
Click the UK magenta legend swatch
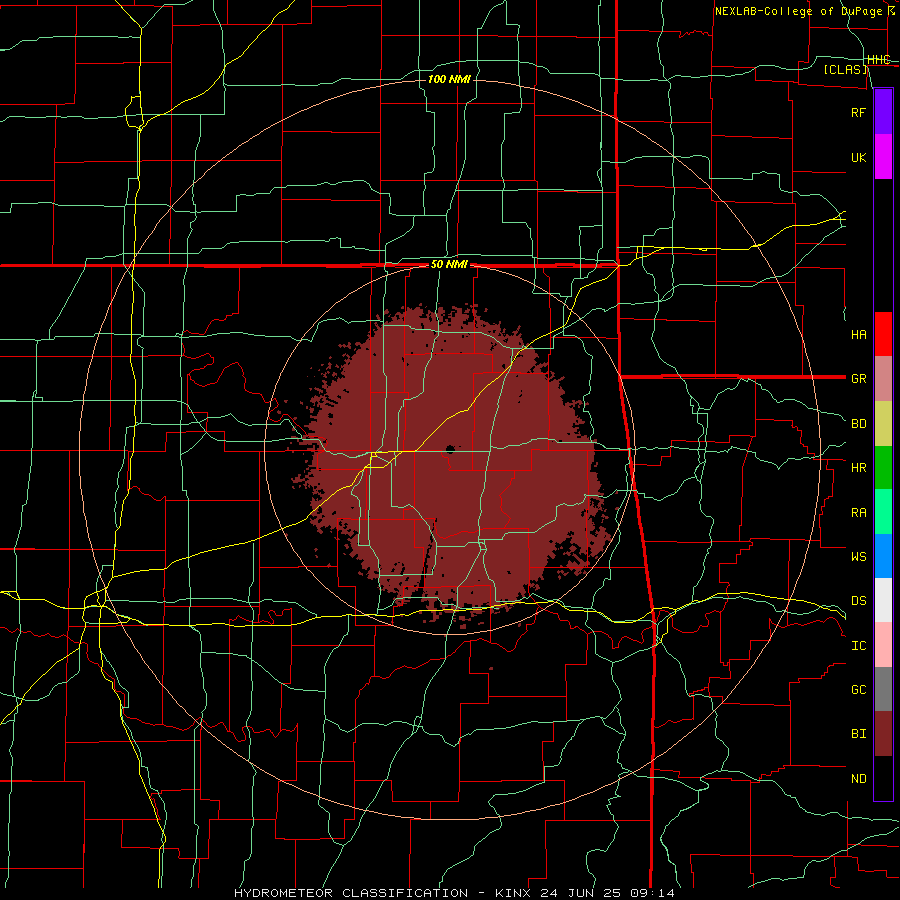pos(883,157)
